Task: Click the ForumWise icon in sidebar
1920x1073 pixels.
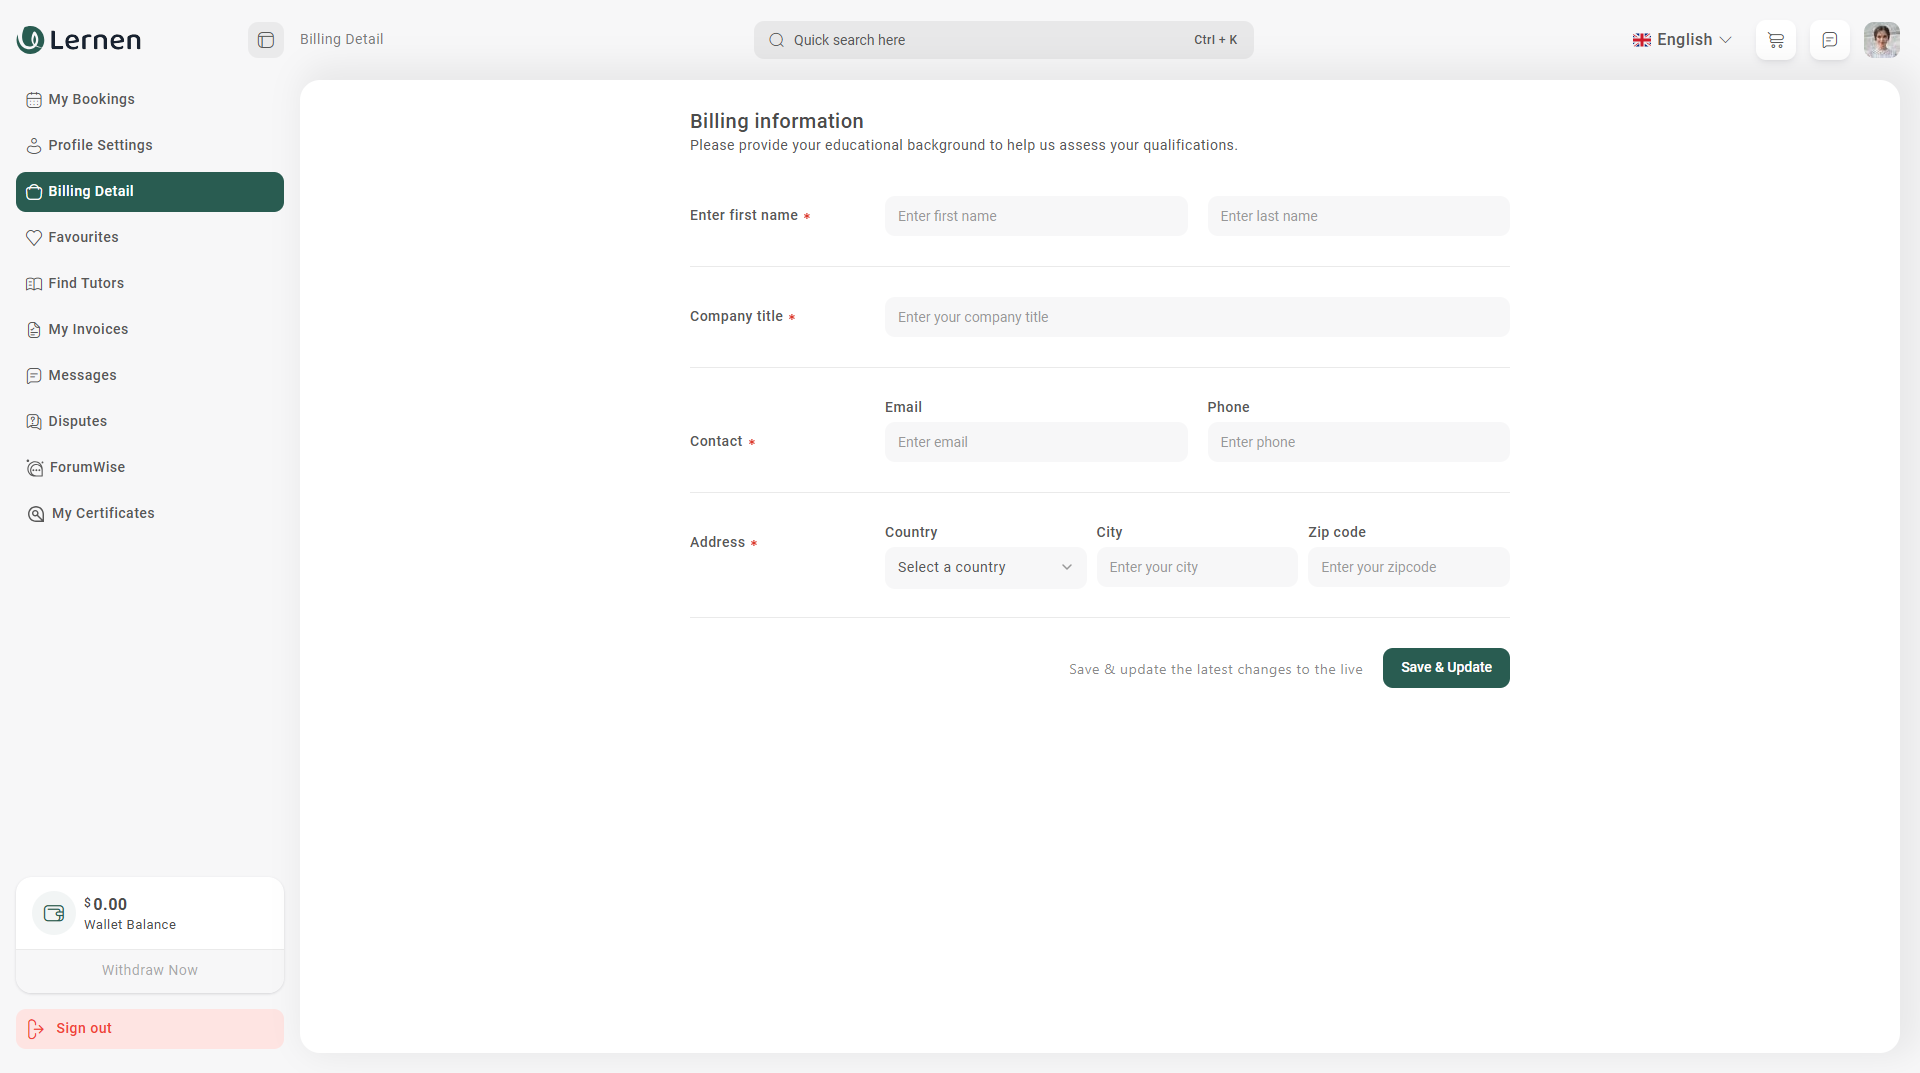Action: click(x=34, y=467)
